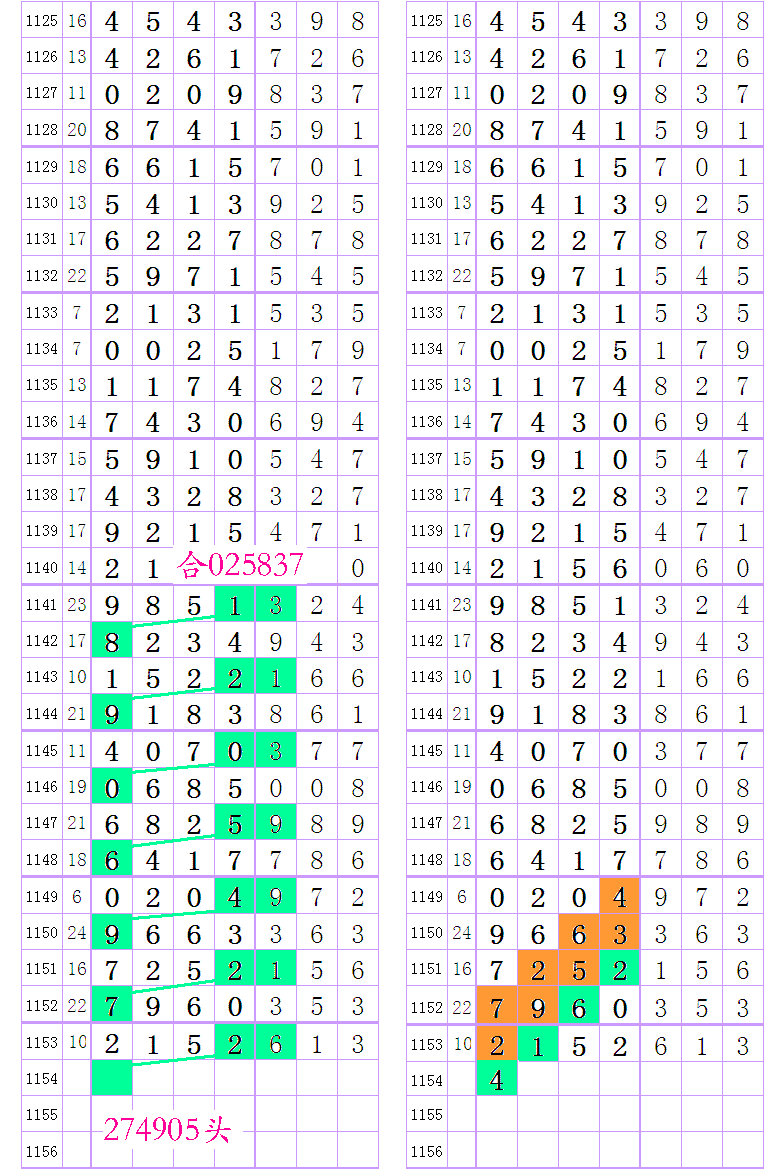
Task: Select orange cell 4 in right row 1149
Action: [620, 897]
